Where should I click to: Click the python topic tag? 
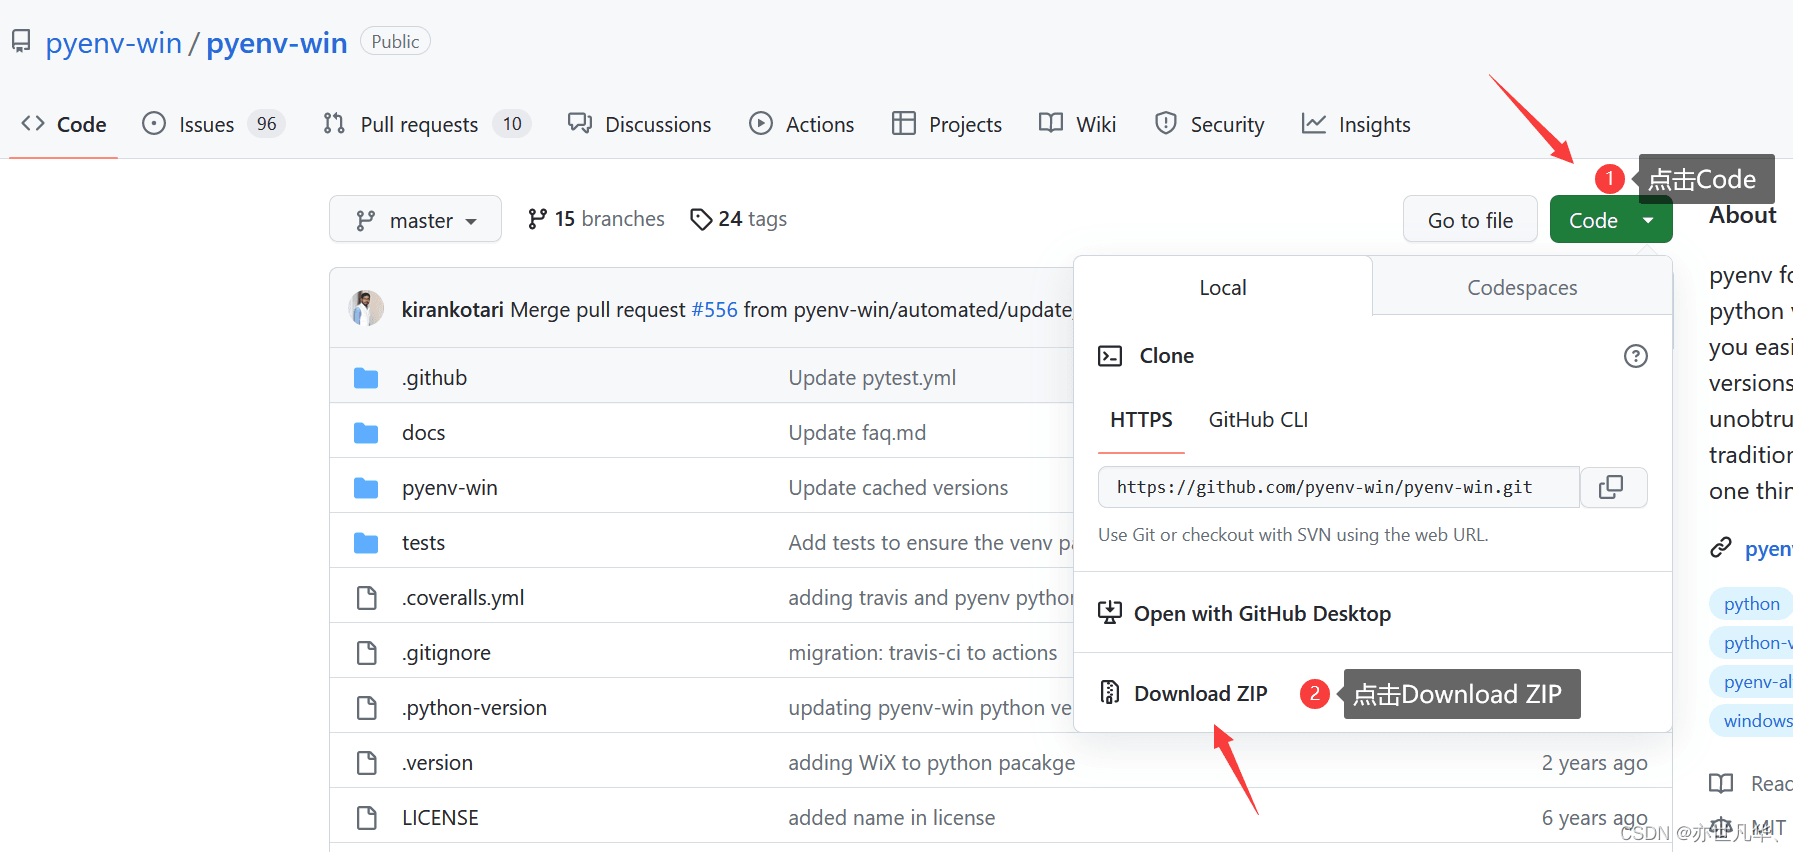pos(1751,604)
